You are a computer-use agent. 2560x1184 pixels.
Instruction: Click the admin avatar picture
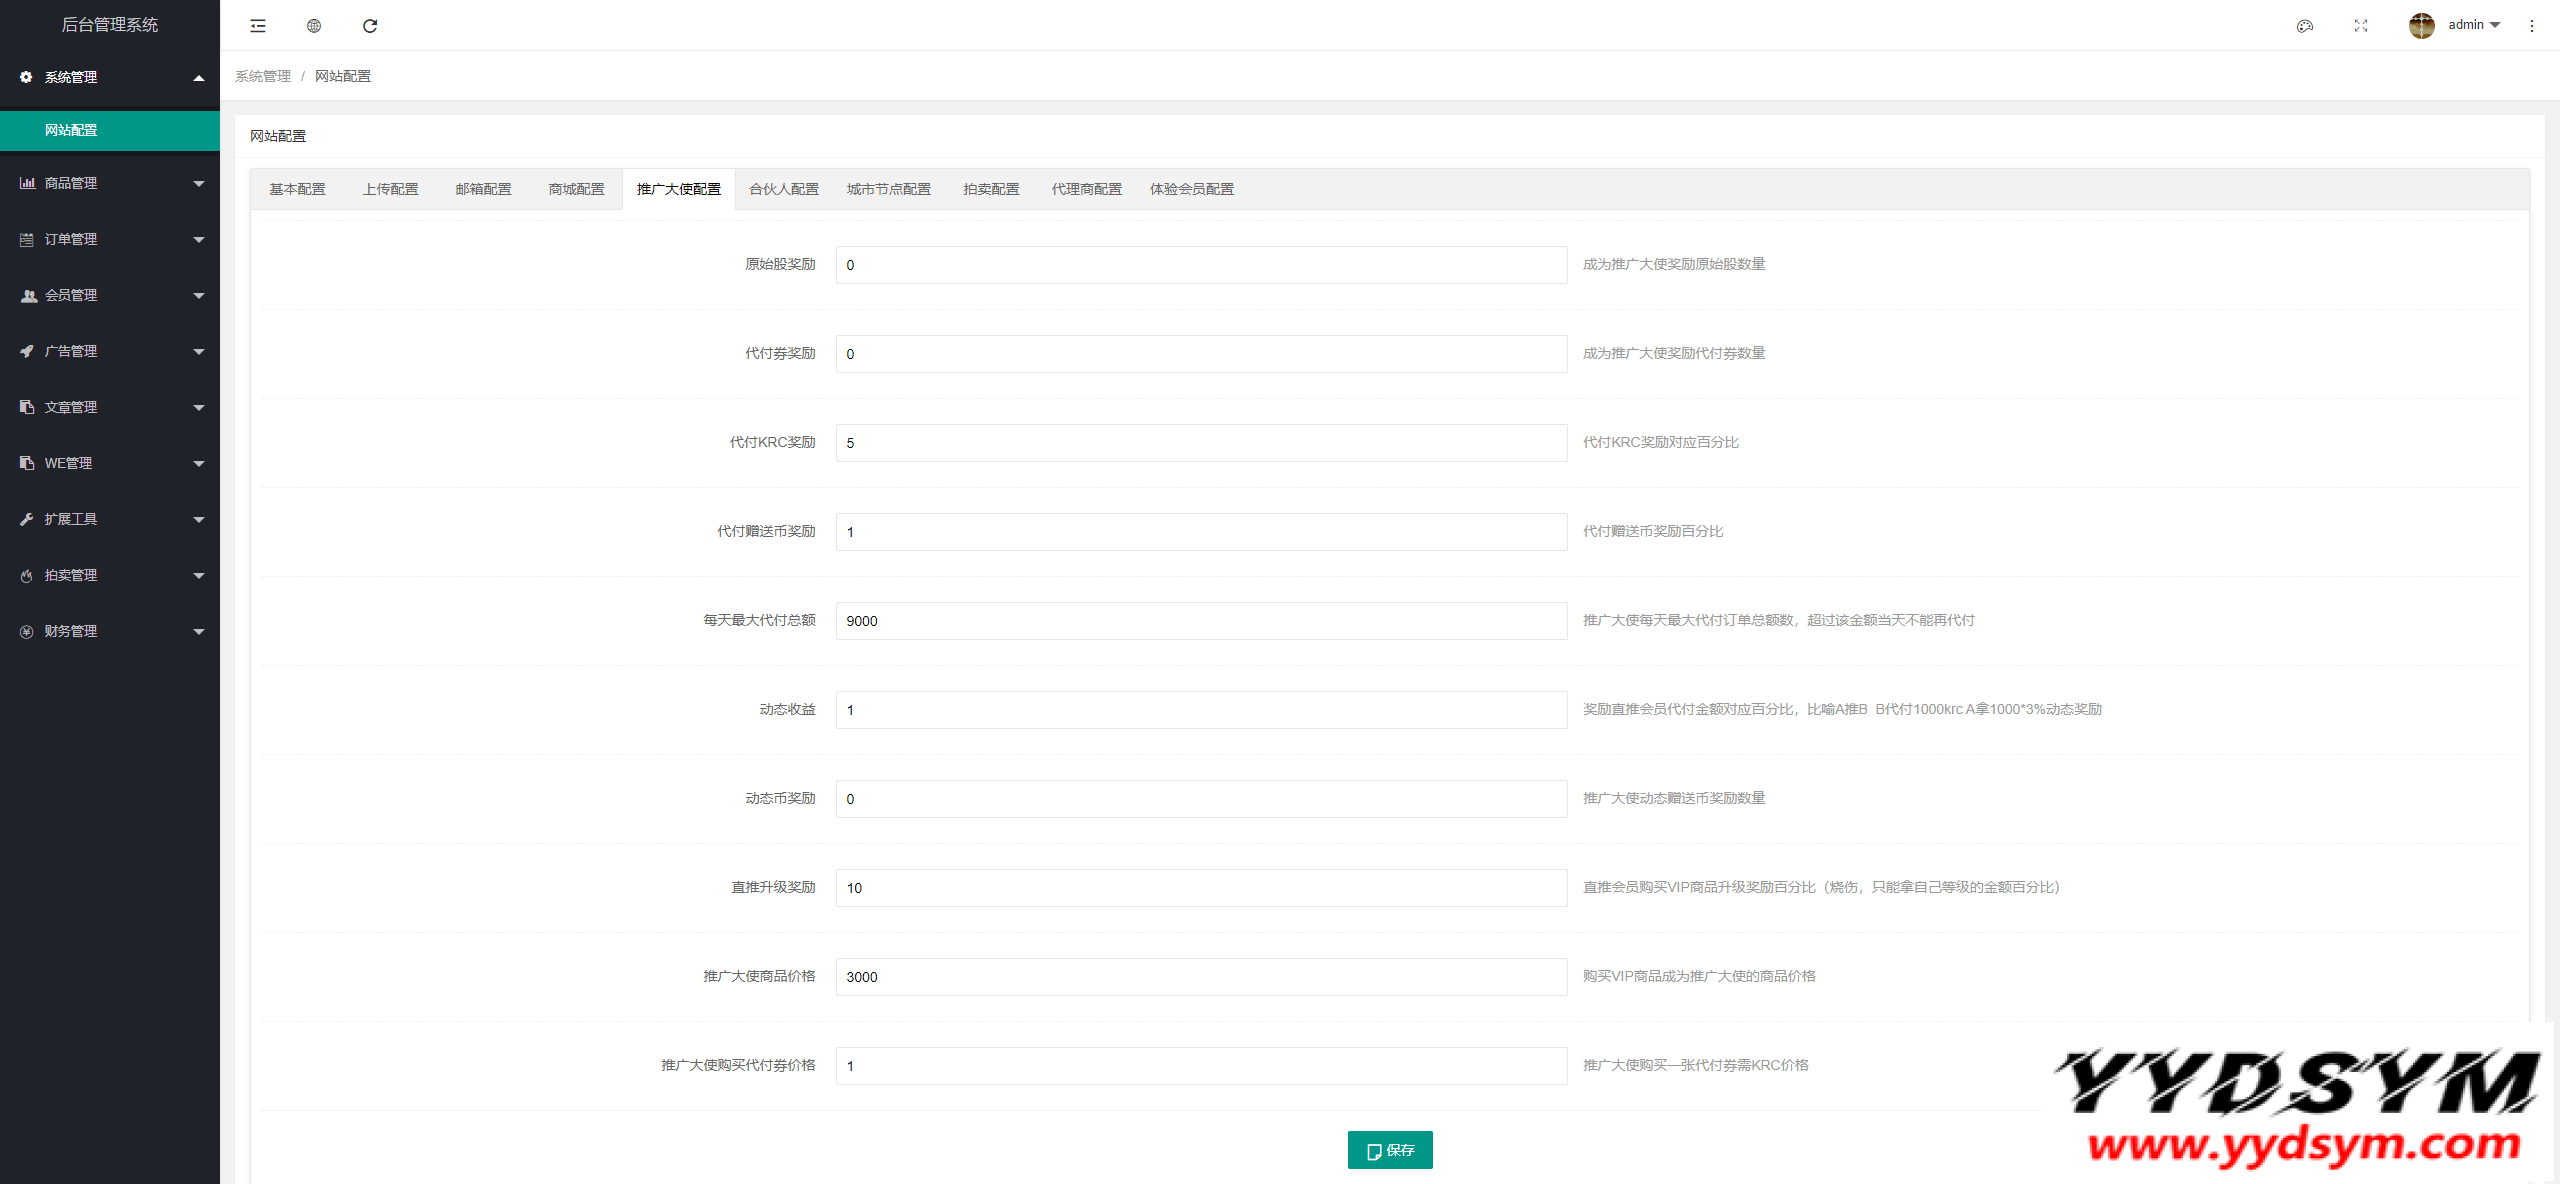[x=2421, y=26]
